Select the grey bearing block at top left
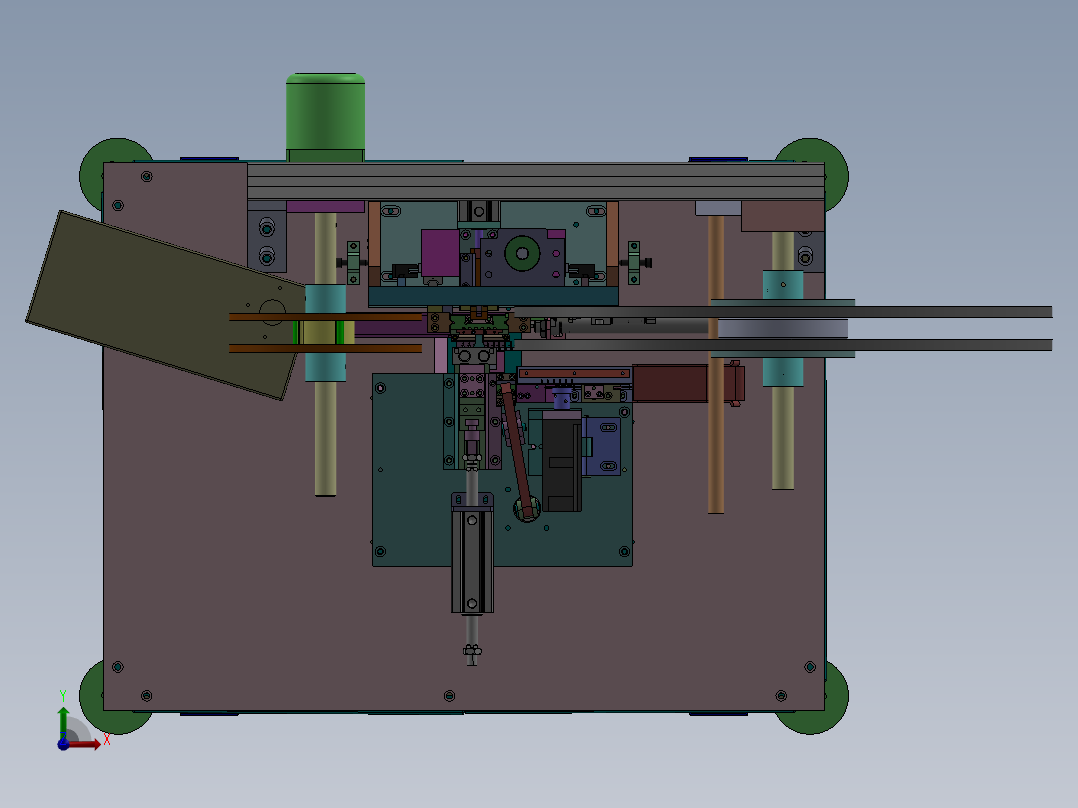Screen dimensions: 1078x808 [267, 241]
